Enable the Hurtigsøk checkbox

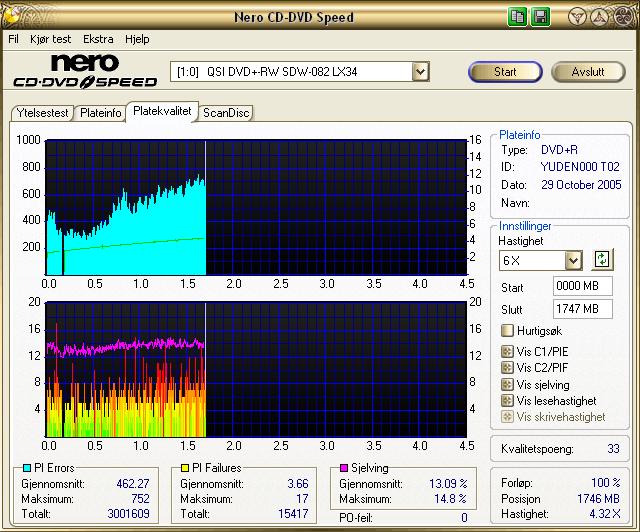pyautogui.click(x=507, y=330)
